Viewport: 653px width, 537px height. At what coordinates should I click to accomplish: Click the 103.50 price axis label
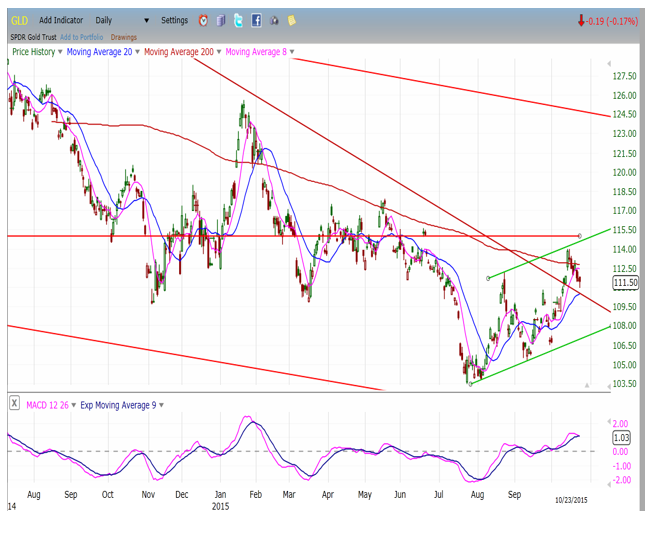(x=624, y=384)
